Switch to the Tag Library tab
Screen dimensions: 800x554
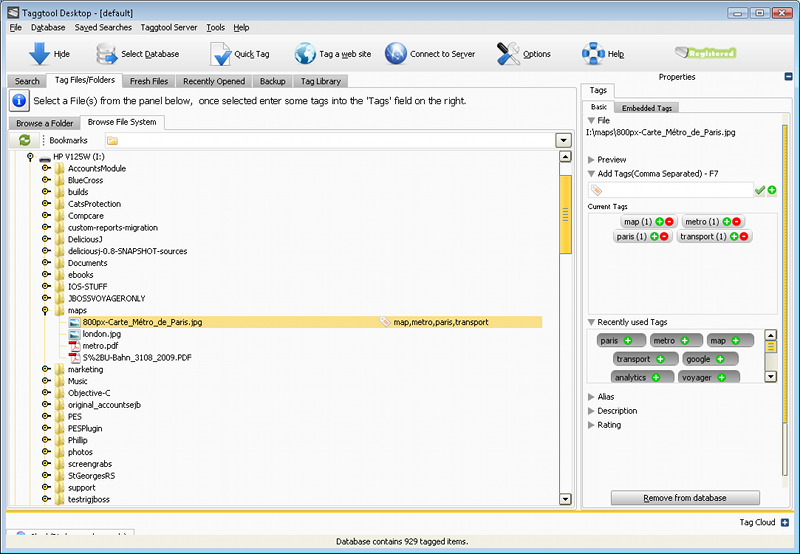[x=320, y=81]
